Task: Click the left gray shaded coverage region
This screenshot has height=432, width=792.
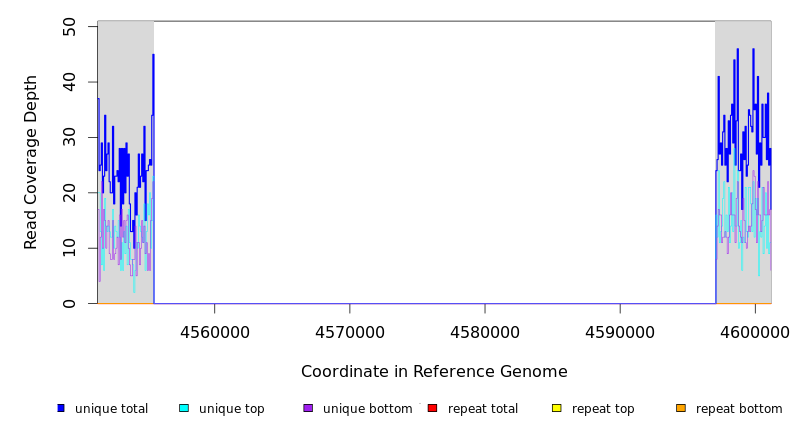Action: pyautogui.click(x=125, y=60)
